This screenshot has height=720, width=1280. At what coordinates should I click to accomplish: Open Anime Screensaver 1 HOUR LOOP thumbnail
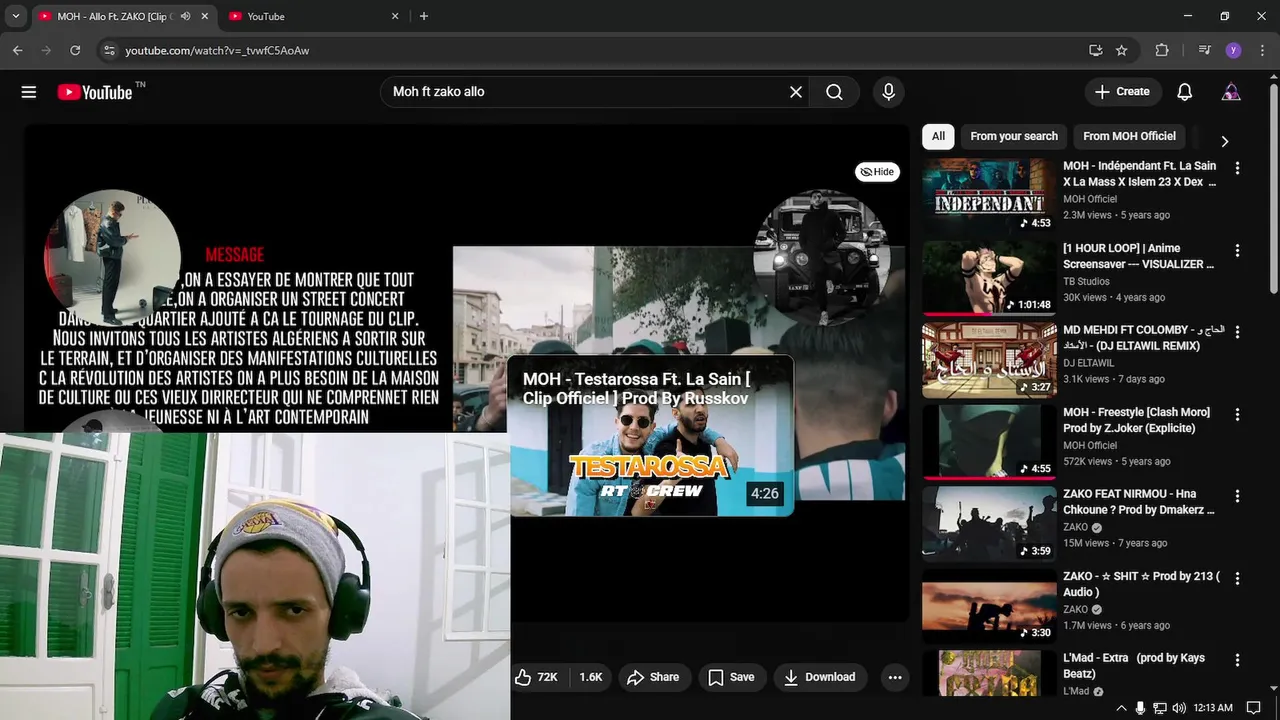989,278
